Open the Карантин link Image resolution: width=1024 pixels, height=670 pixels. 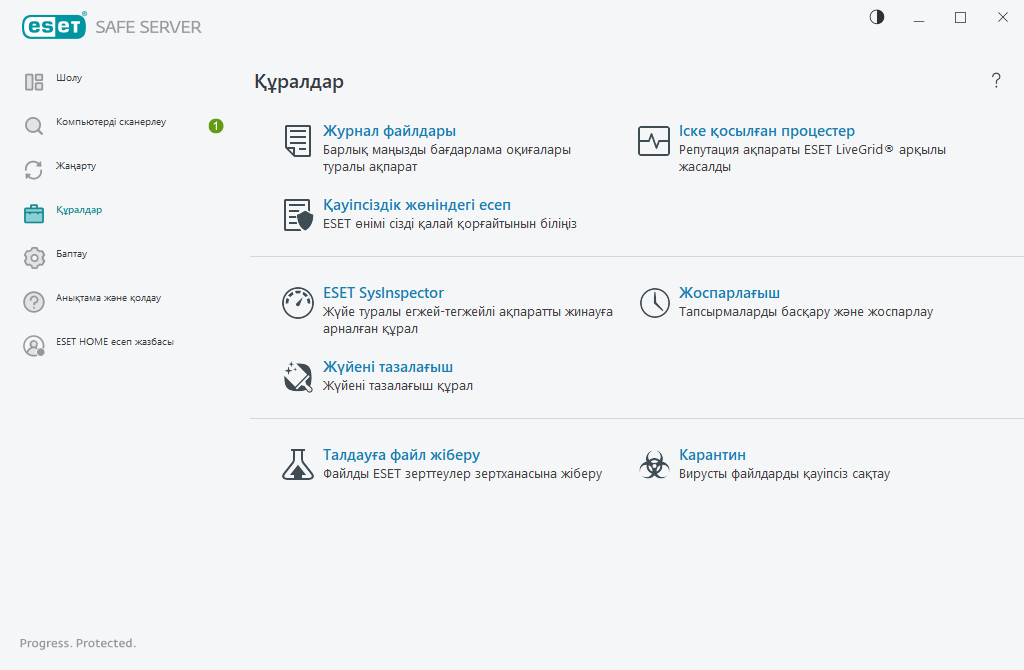pyautogui.click(x=712, y=455)
